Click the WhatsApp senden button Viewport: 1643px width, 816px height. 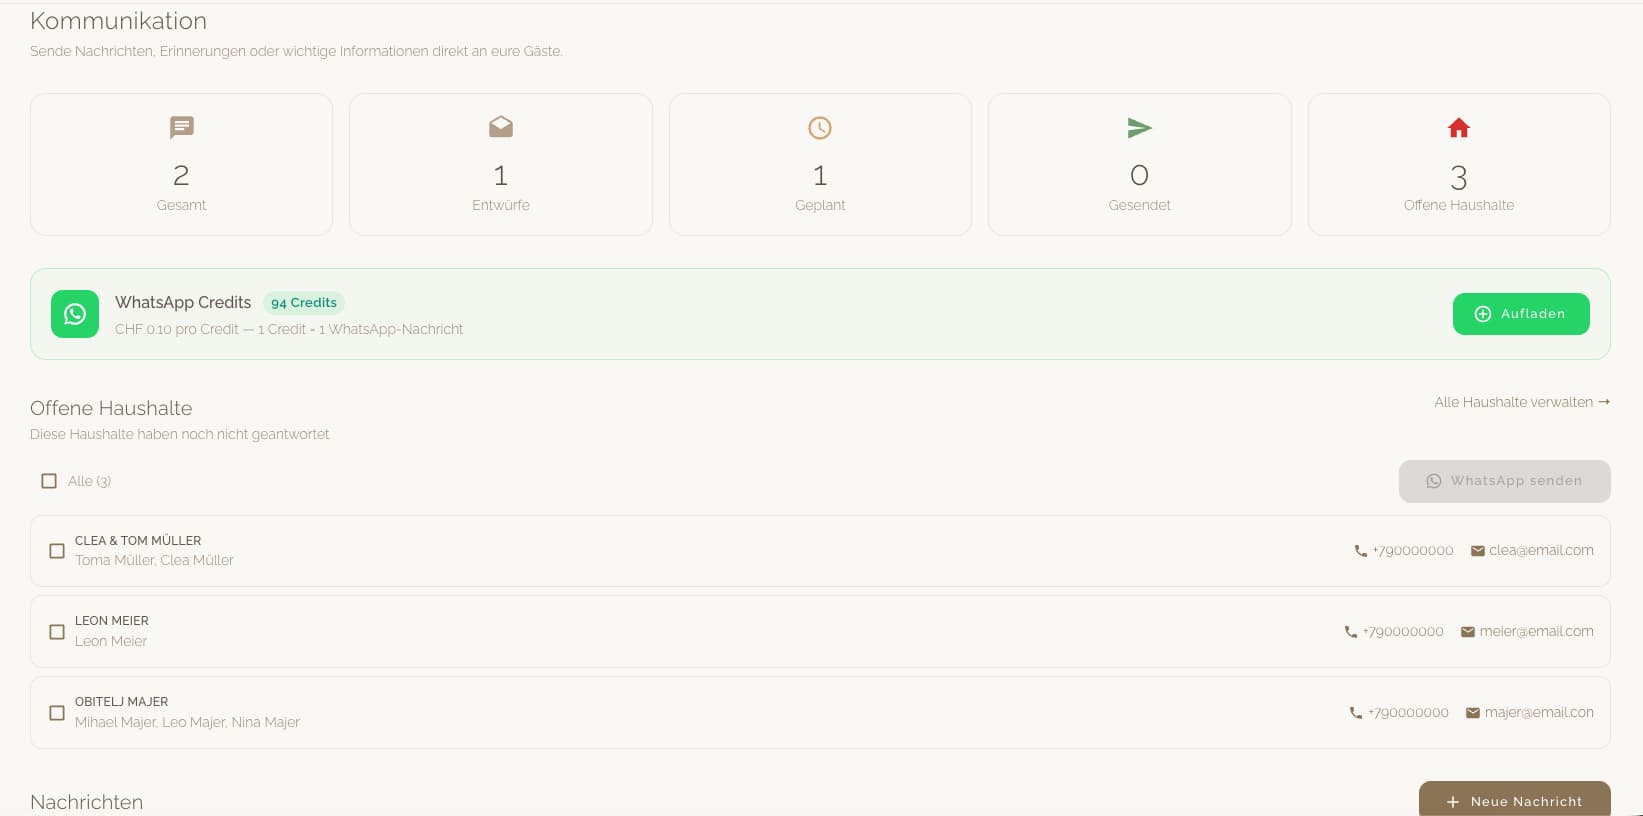pyautogui.click(x=1504, y=481)
